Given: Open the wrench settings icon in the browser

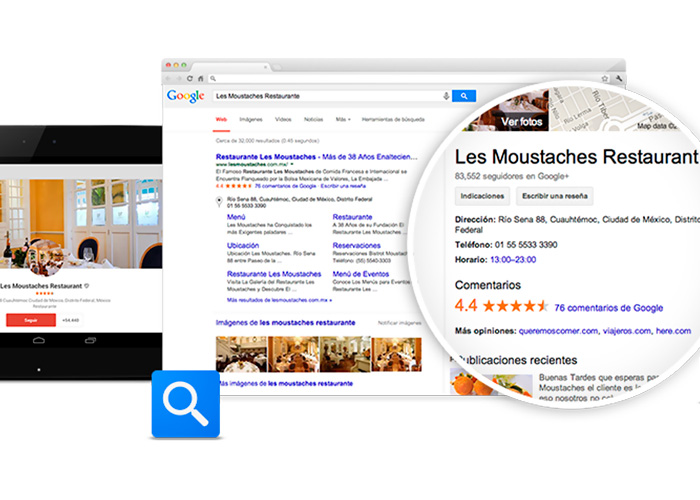Looking at the screenshot, I should 619,79.
